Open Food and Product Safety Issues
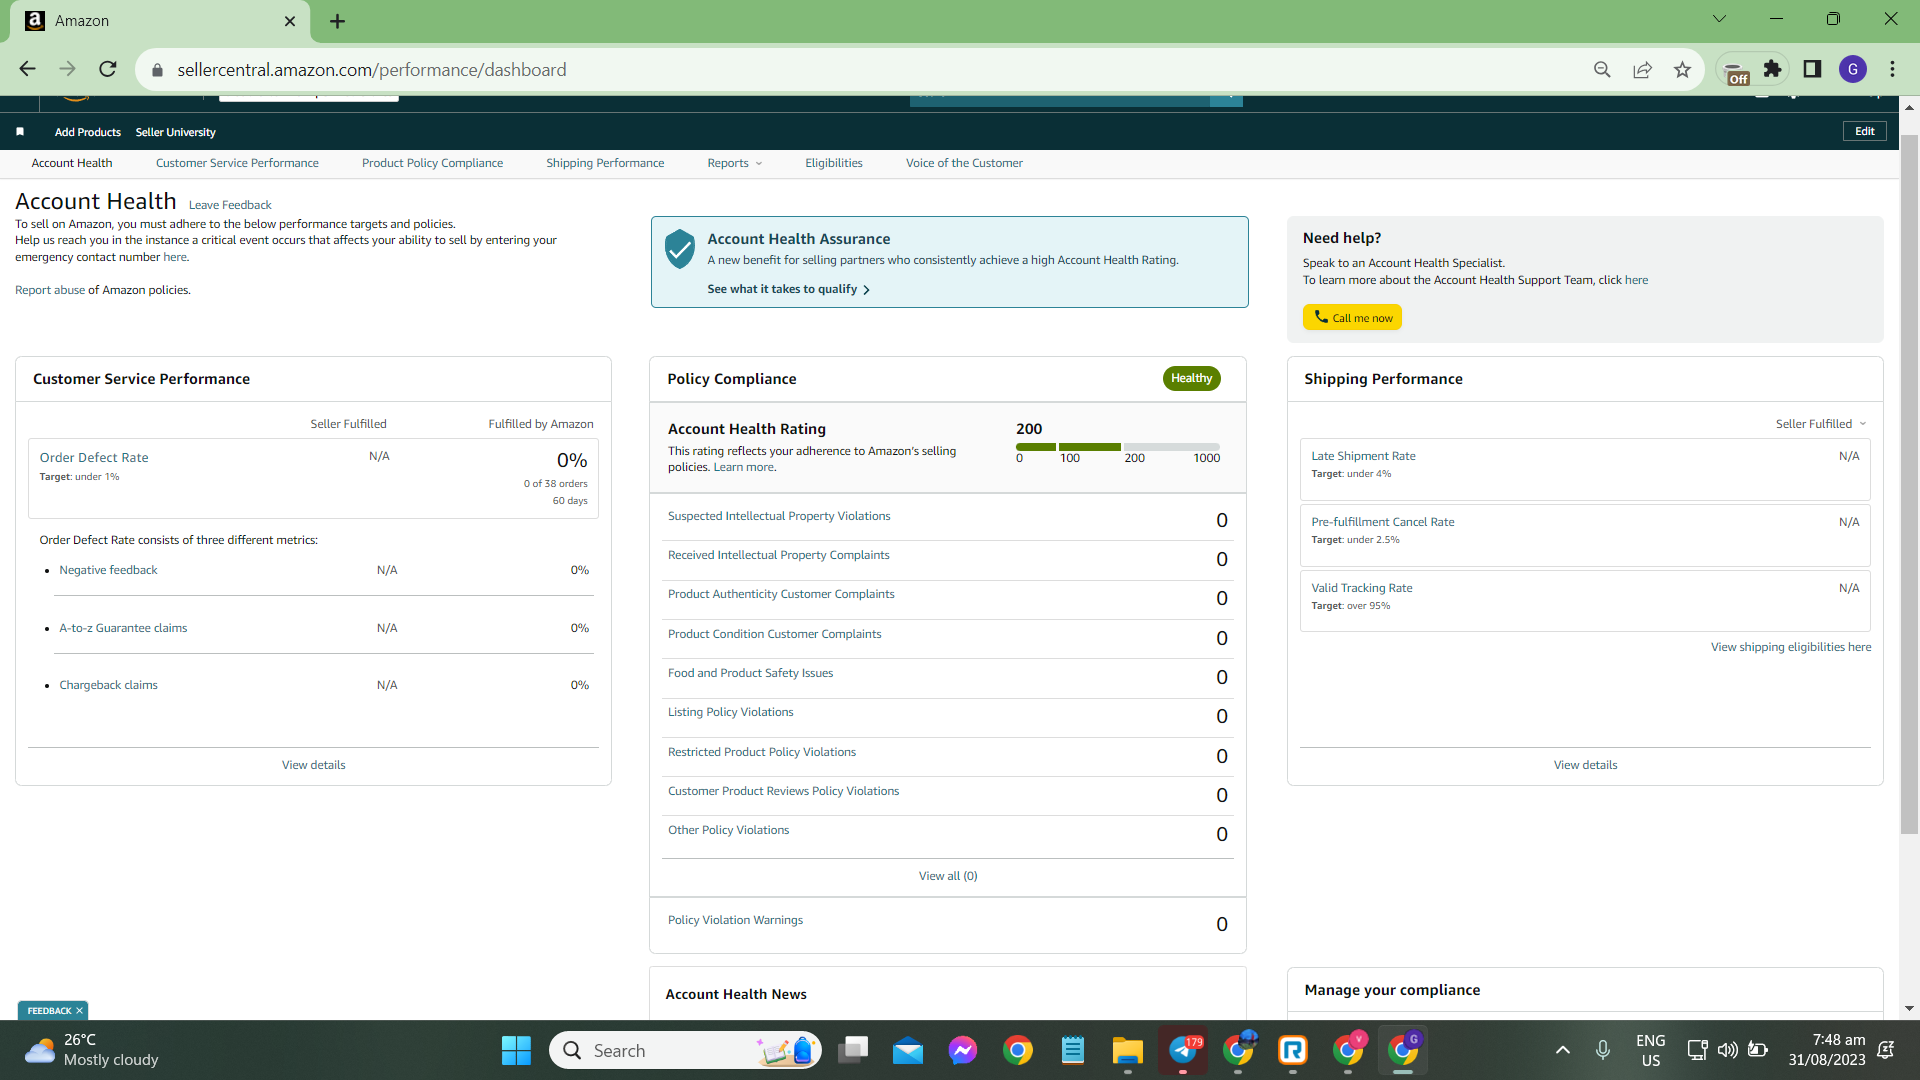The image size is (1920, 1080). coord(750,673)
